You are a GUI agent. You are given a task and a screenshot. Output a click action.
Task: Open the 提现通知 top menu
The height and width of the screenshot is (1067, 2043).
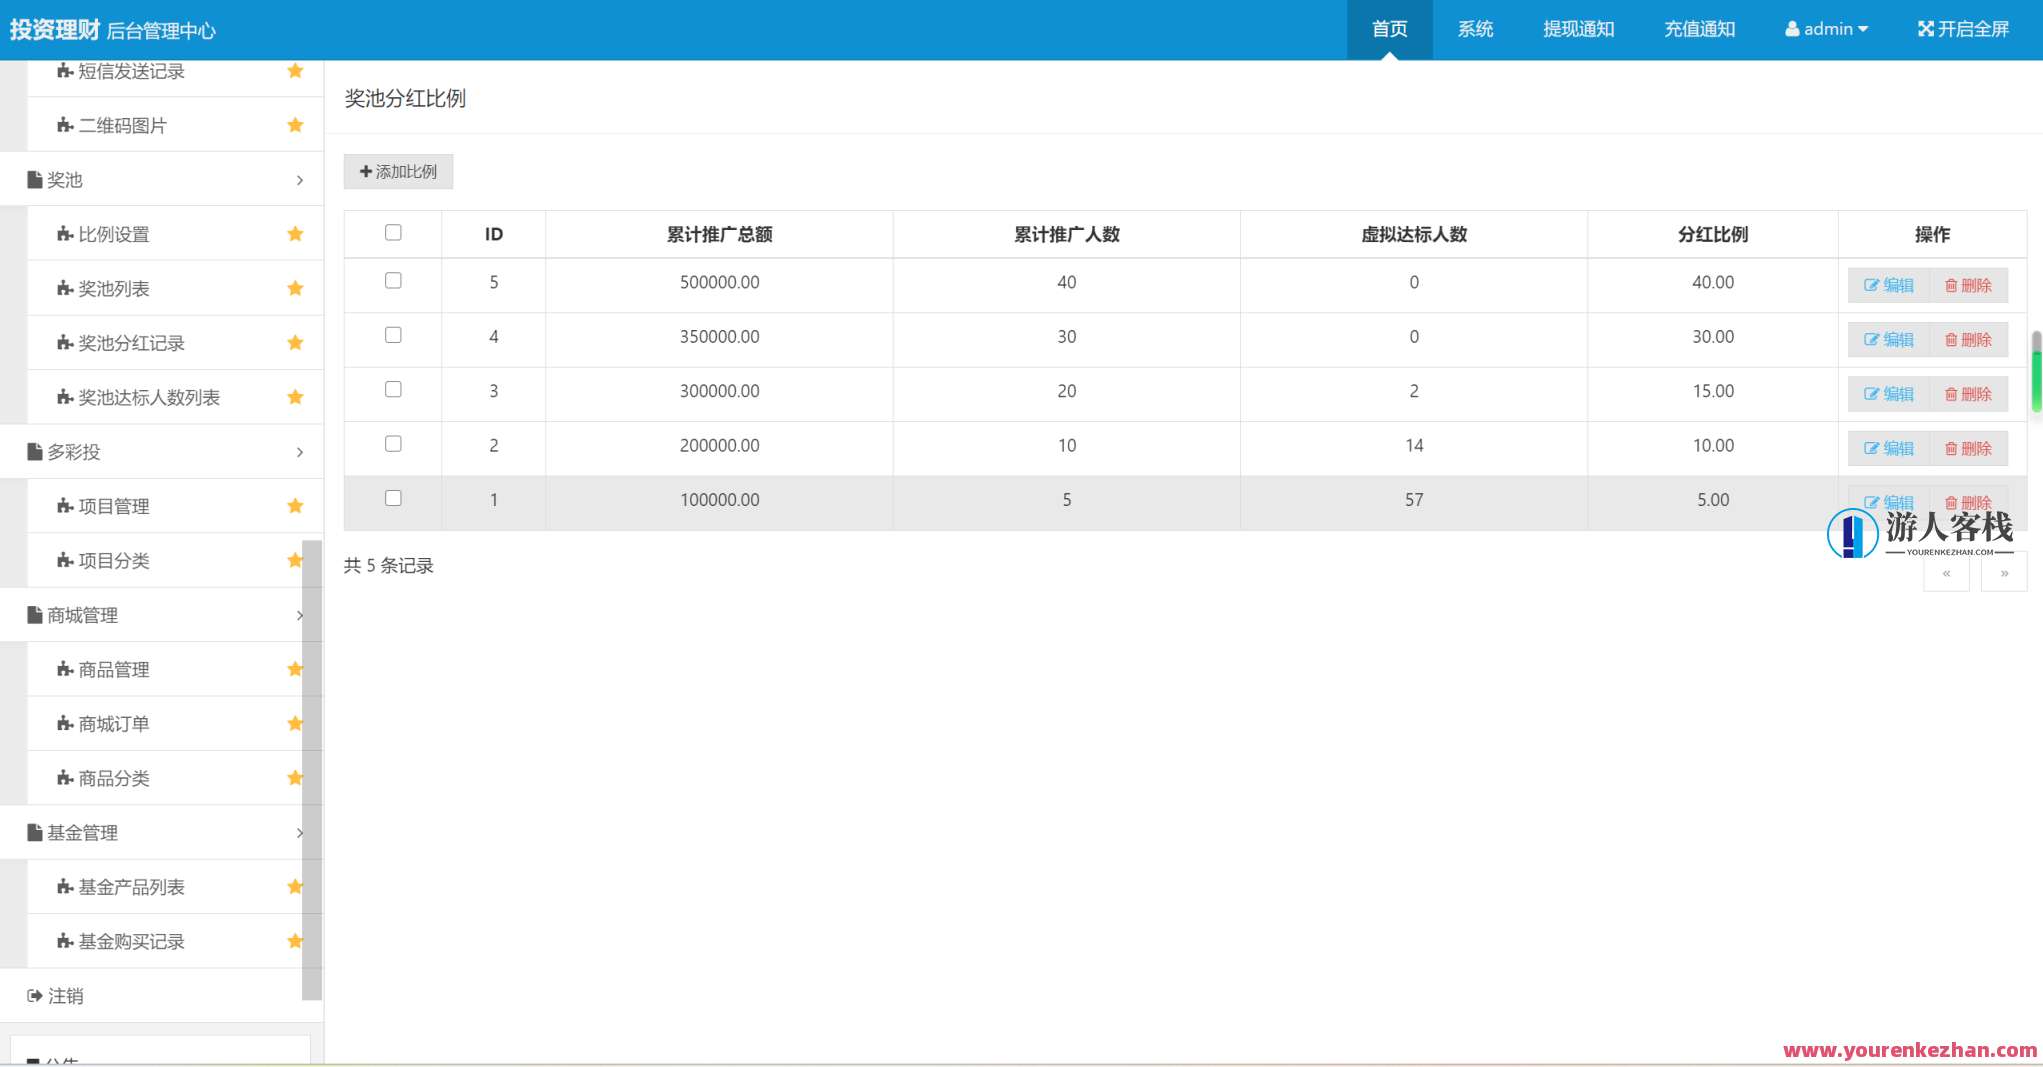[1578, 29]
